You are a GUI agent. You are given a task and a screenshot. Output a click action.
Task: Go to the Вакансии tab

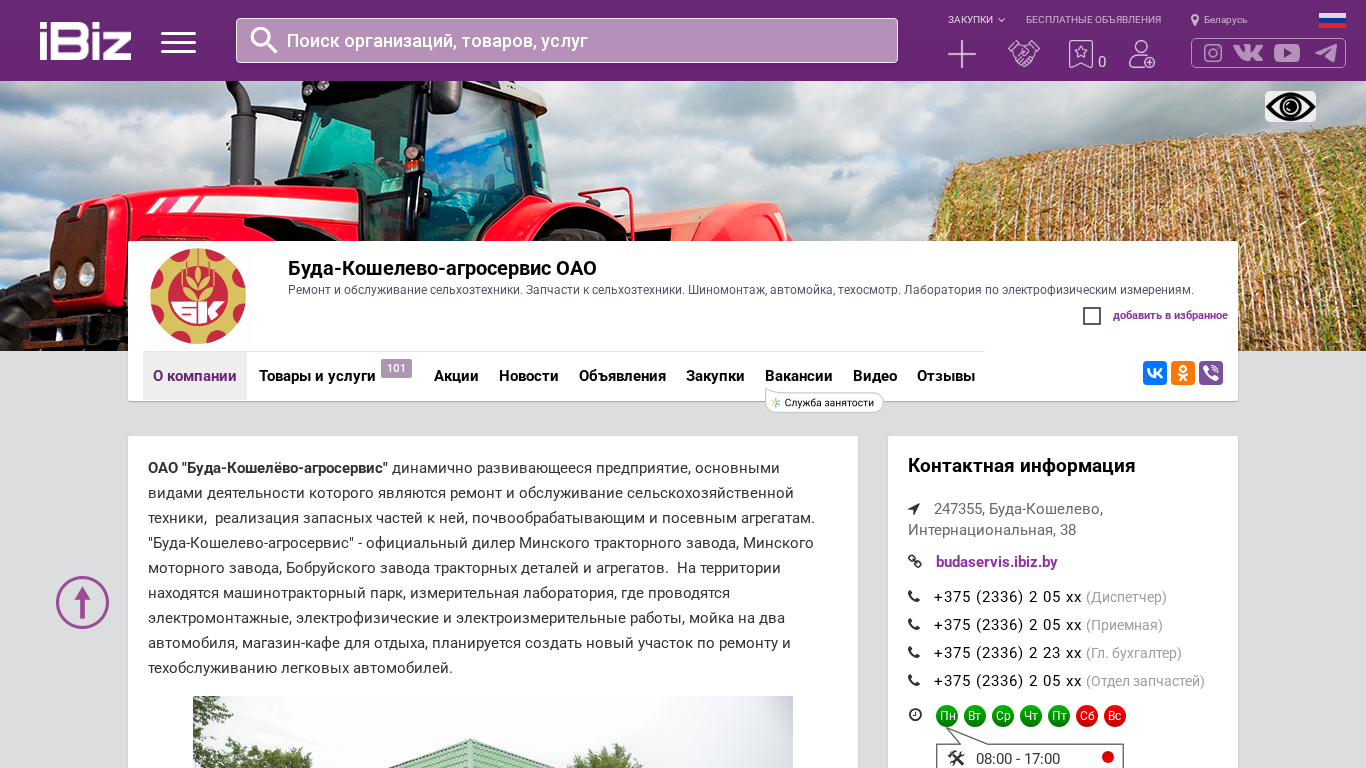click(x=799, y=376)
